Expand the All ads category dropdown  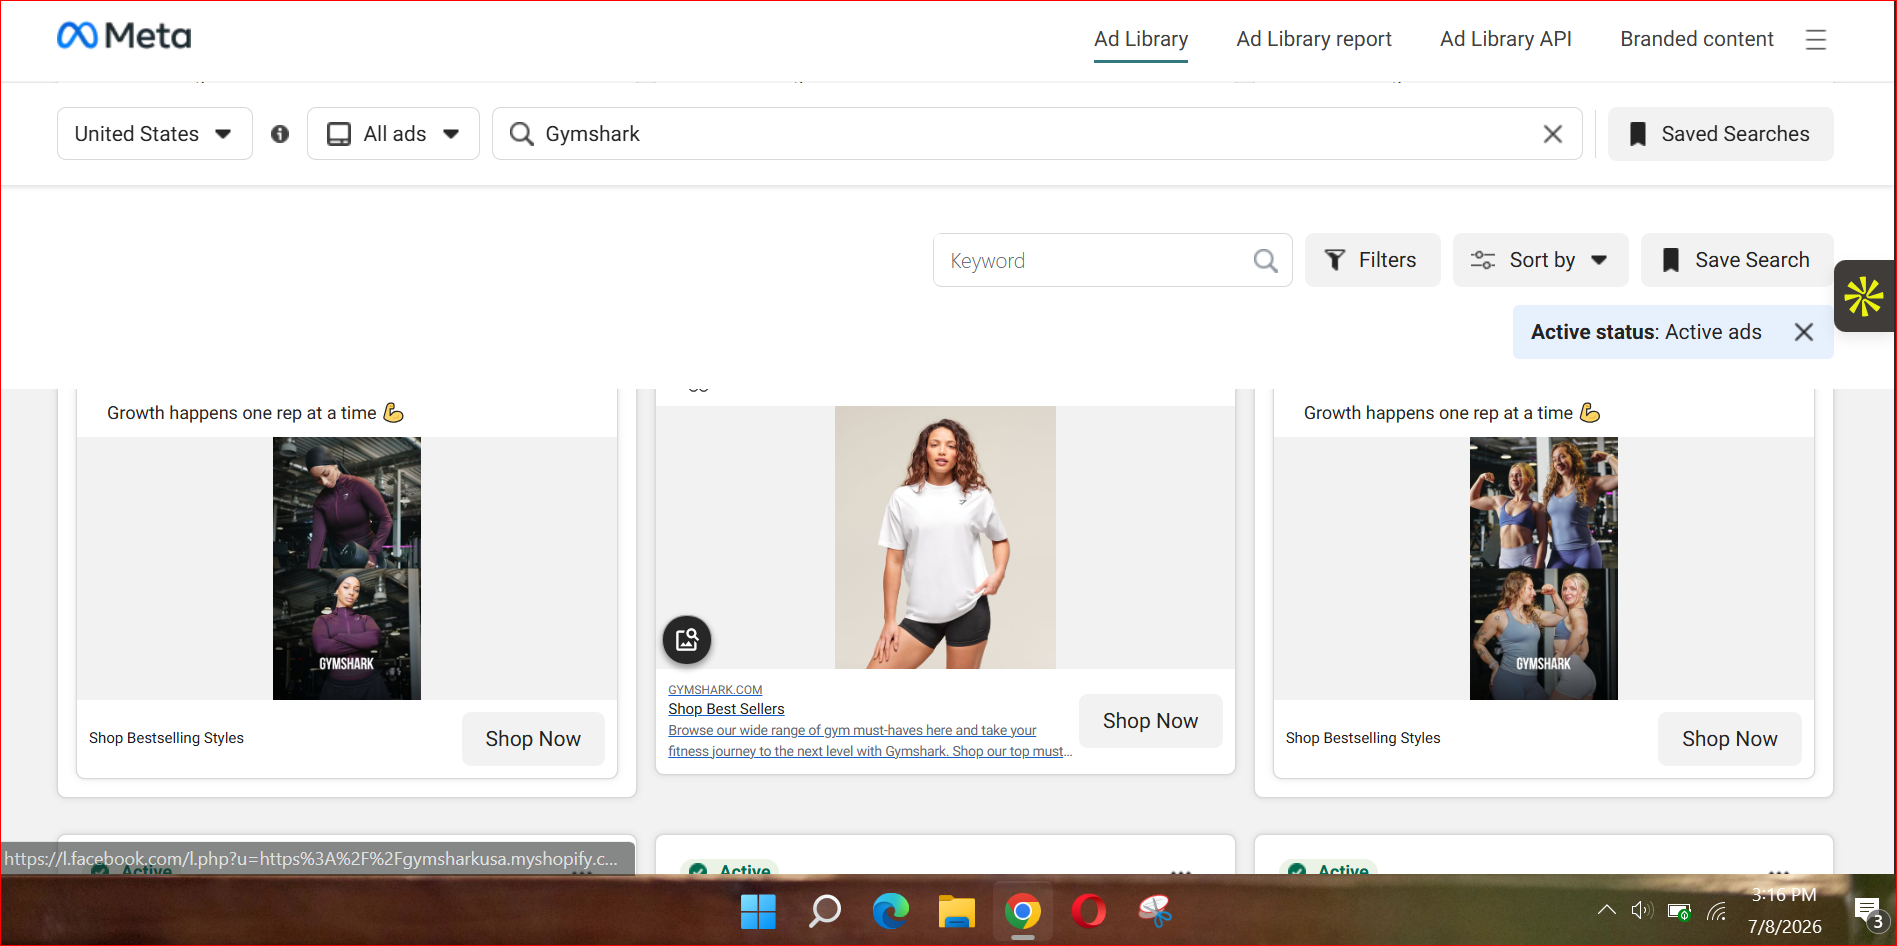393,134
